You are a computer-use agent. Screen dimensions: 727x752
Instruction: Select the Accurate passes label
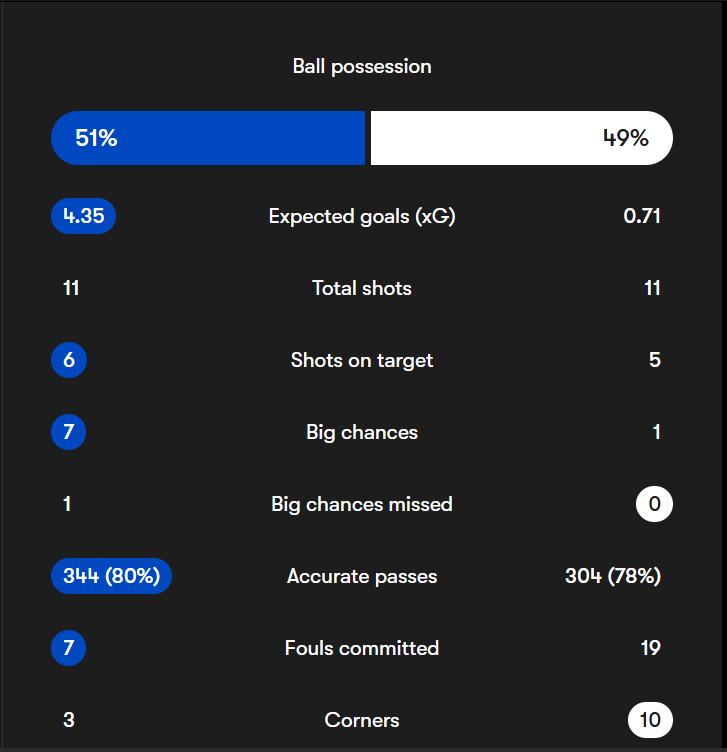click(x=362, y=576)
